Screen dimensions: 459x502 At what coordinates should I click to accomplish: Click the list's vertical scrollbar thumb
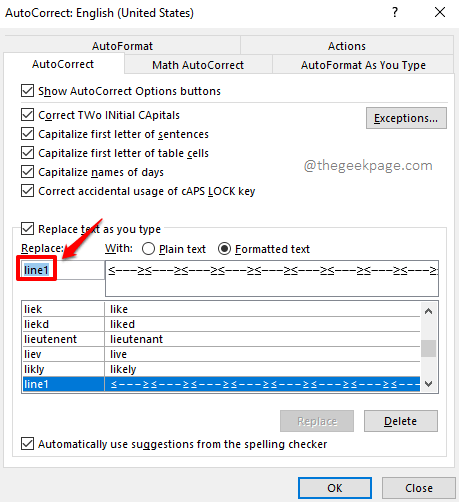click(429, 348)
